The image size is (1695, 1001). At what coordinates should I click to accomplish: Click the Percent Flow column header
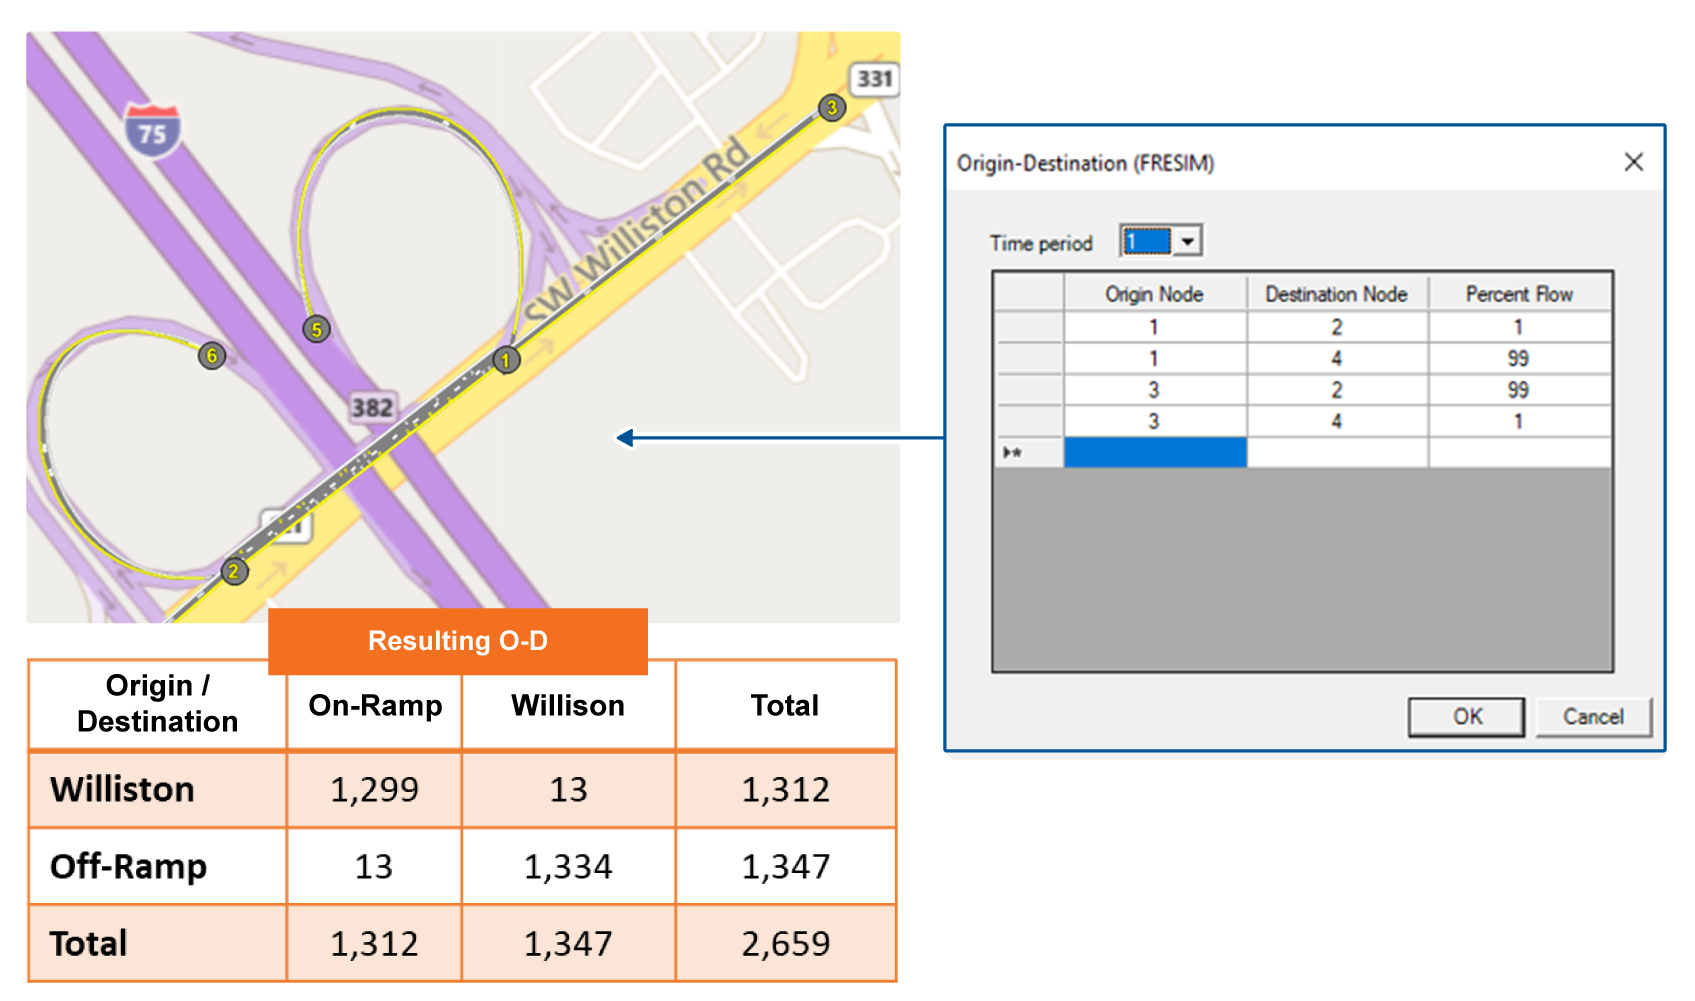point(1520,294)
